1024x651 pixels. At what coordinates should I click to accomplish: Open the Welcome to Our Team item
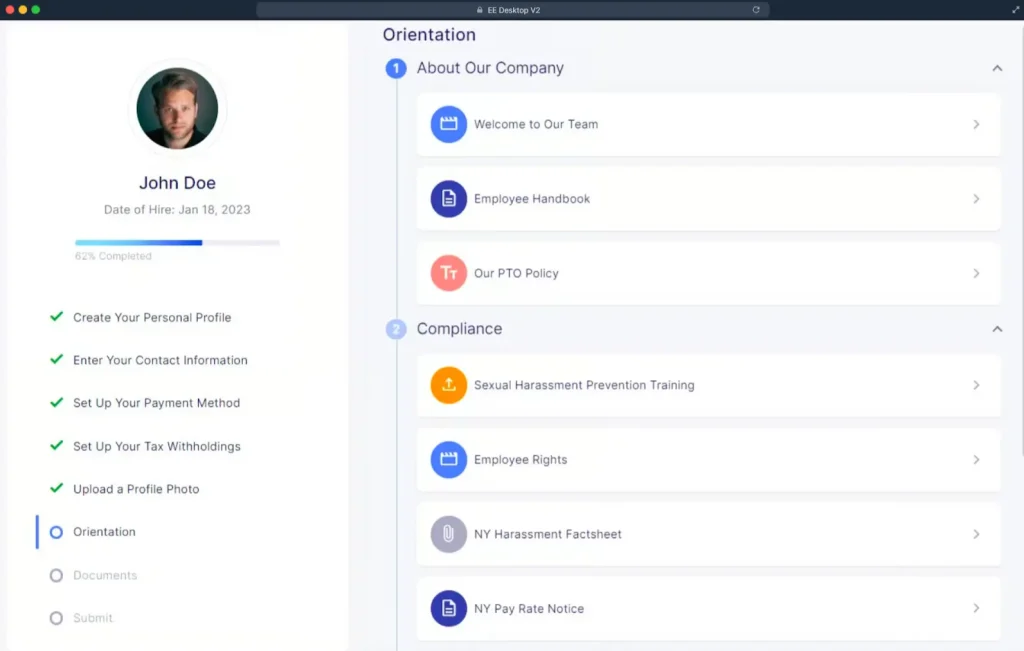(x=709, y=124)
